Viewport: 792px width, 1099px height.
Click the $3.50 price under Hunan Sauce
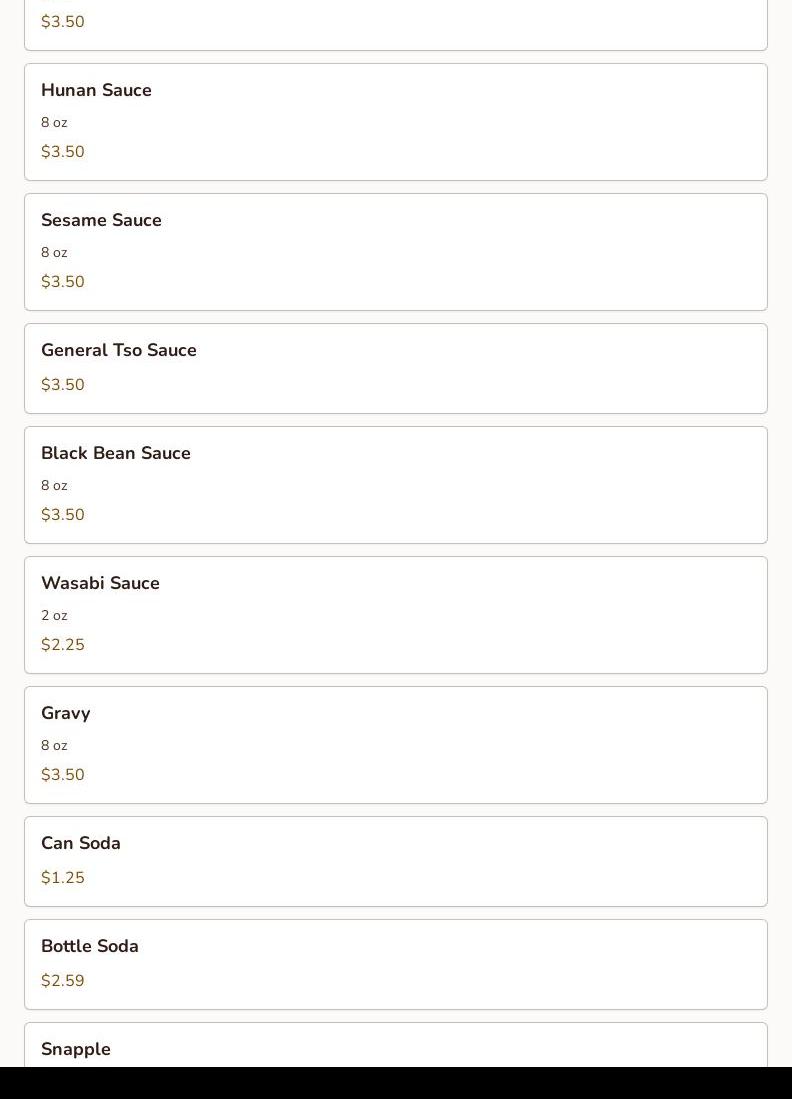tap(63, 152)
